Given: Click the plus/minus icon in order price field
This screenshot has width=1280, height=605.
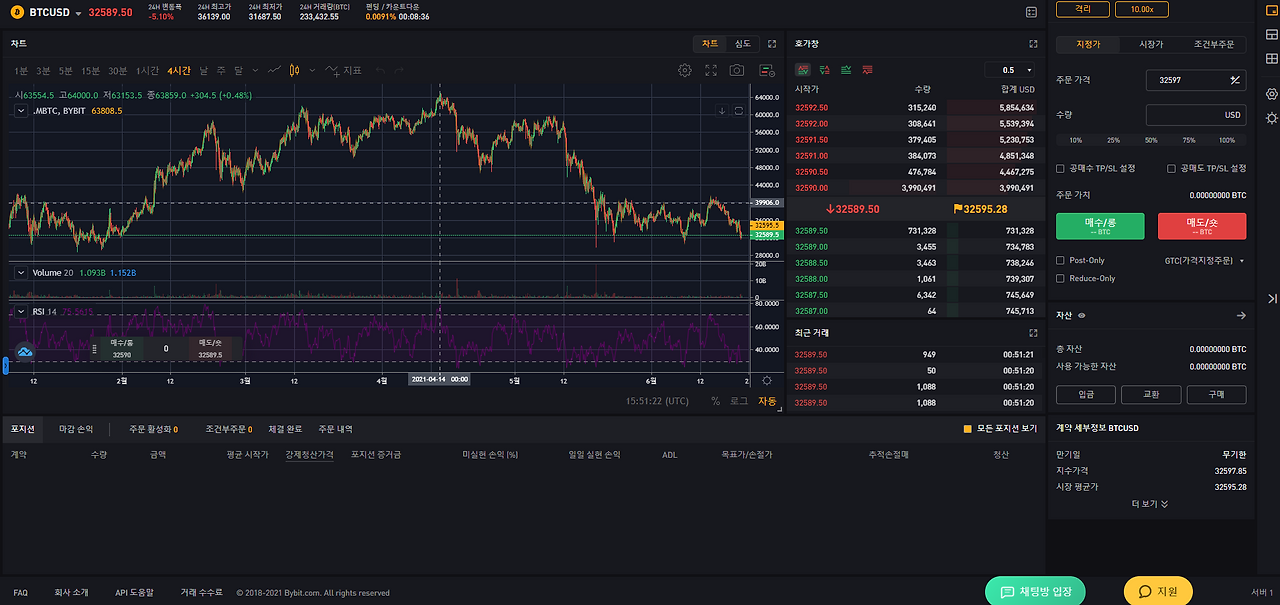Looking at the screenshot, I should pos(1235,80).
